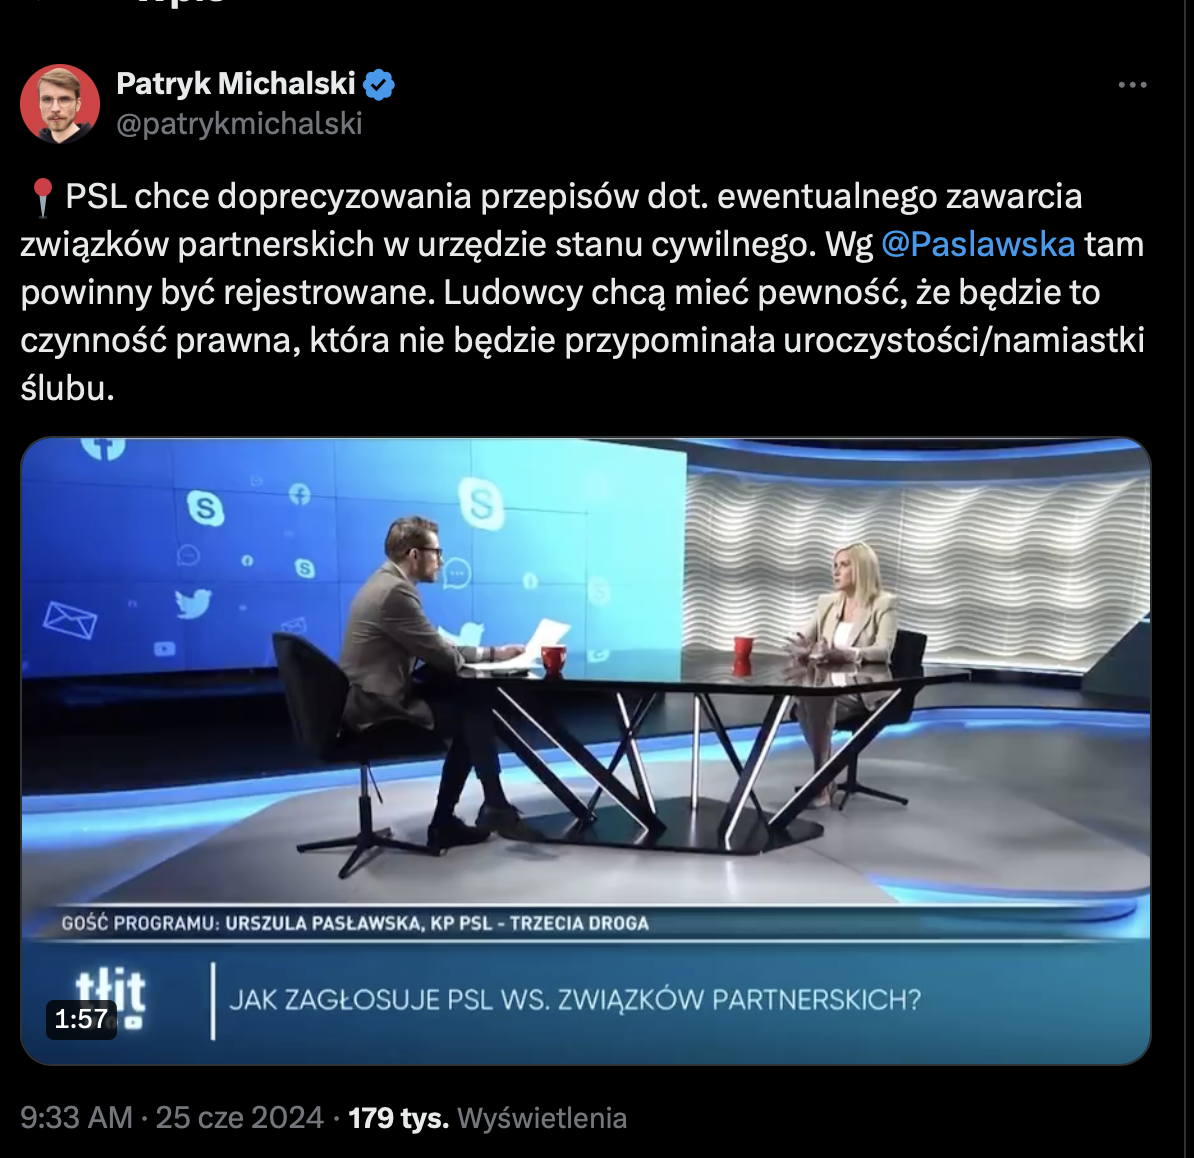1194x1158 pixels.
Task: Click the tweet text about PSL
Action: pos(583,292)
